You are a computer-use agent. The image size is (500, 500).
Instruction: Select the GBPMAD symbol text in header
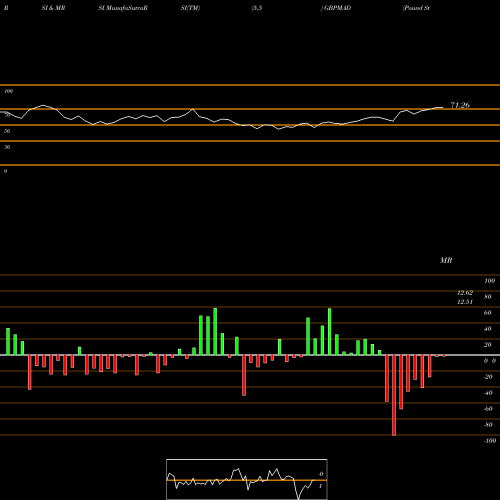[x=337, y=8]
